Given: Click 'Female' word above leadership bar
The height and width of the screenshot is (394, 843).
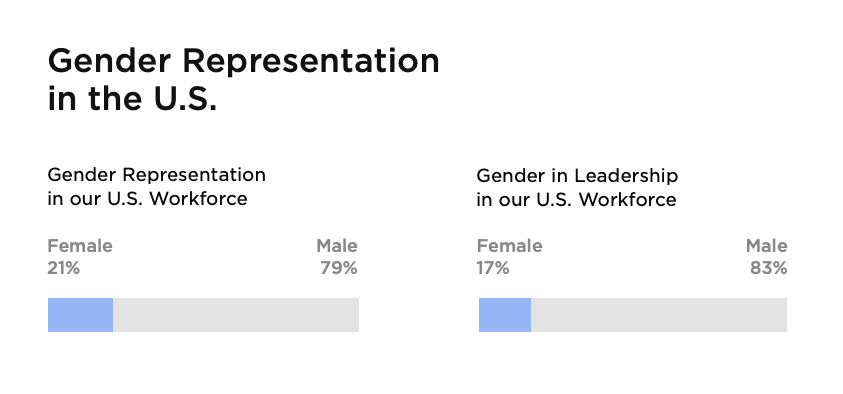Looking at the screenshot, I should pyautogui.click(x=509, y=246).
